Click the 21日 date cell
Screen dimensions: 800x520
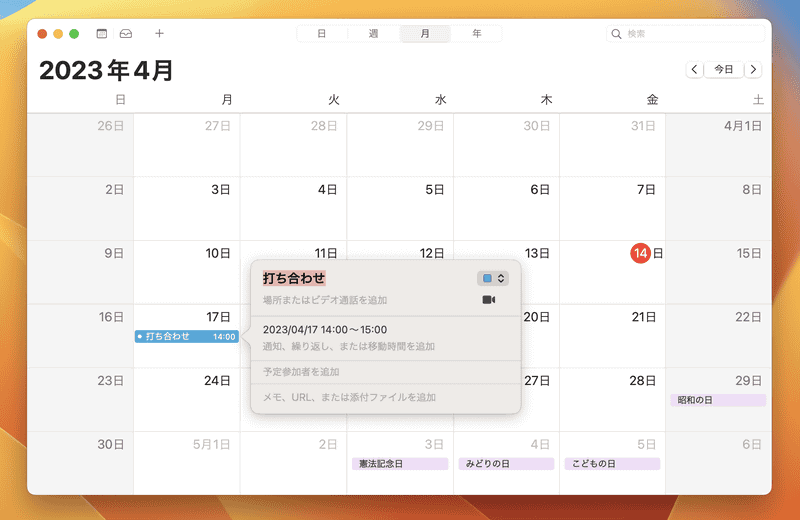tap(612, 336)
